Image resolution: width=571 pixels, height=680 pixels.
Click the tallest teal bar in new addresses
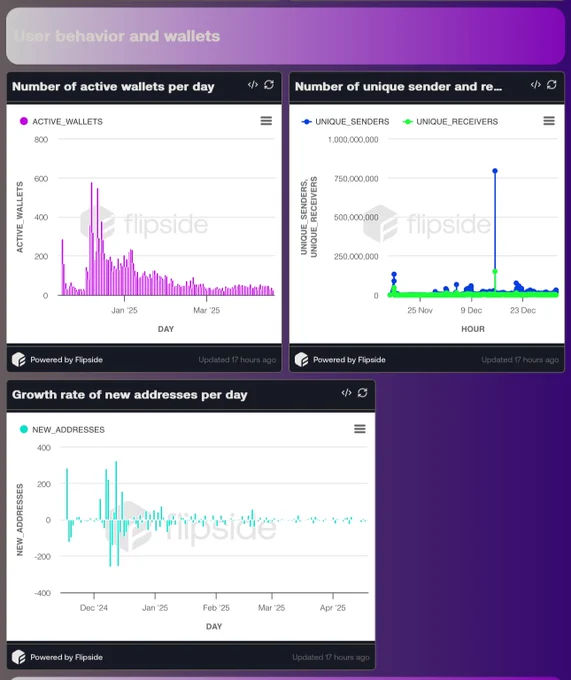116,490
